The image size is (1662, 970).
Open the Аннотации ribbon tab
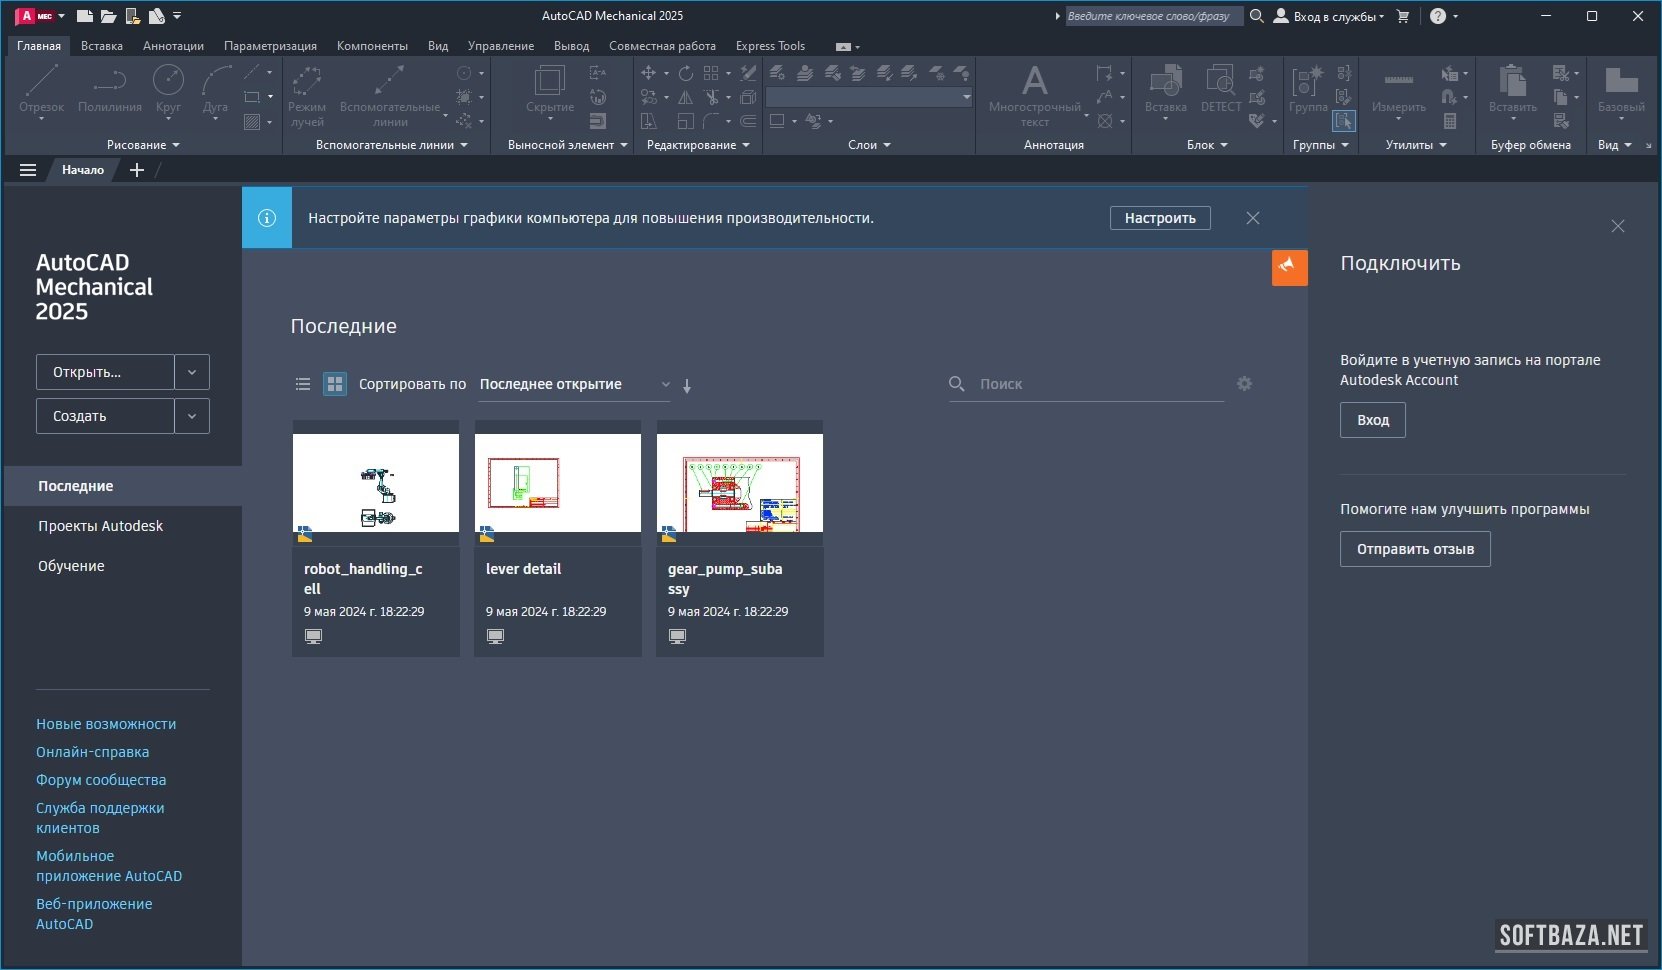click(x=173, y=46)
